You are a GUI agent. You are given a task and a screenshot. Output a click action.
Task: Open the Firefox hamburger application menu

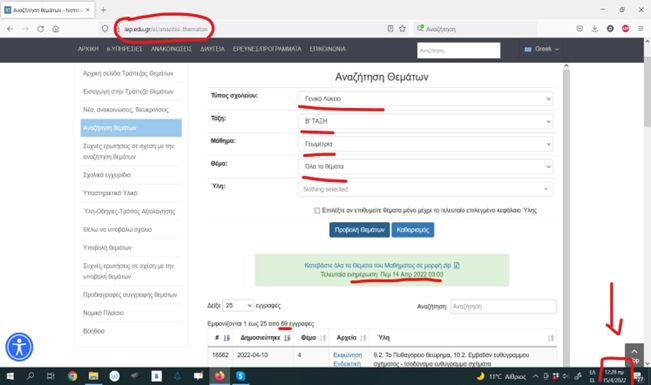coord(641,29)
